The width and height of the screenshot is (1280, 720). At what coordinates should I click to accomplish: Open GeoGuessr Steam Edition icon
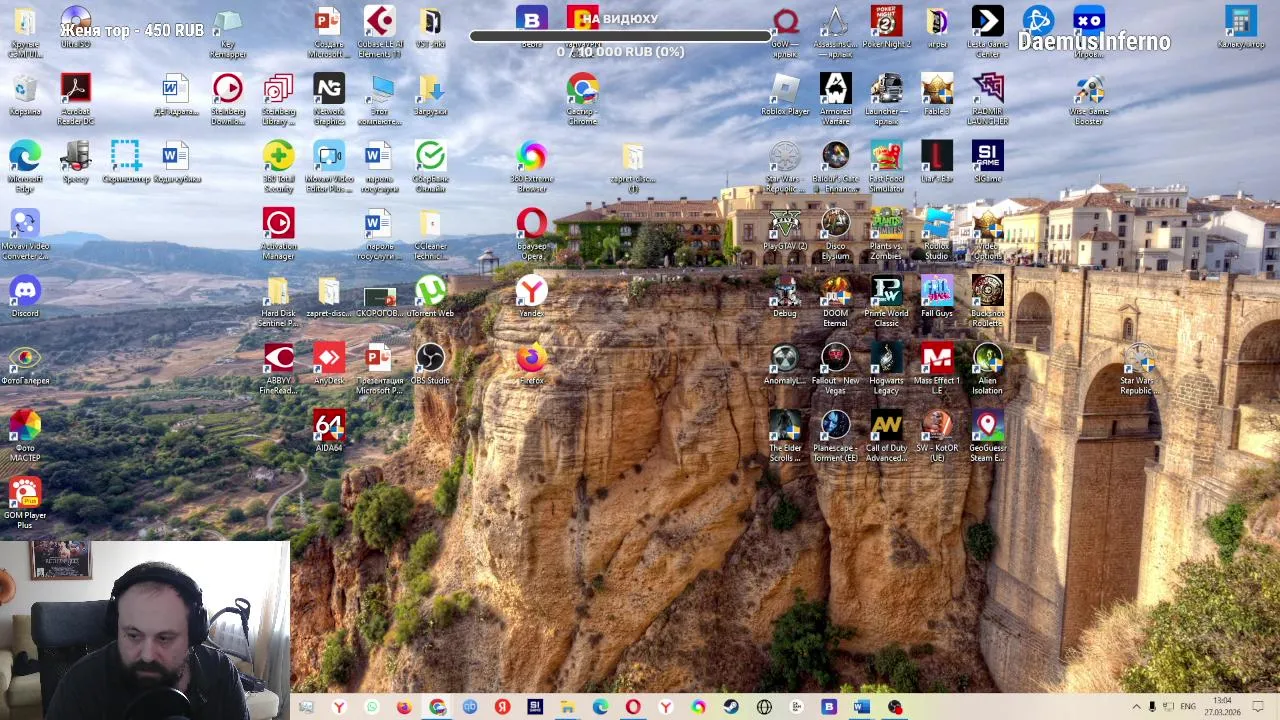coord(988,436)
